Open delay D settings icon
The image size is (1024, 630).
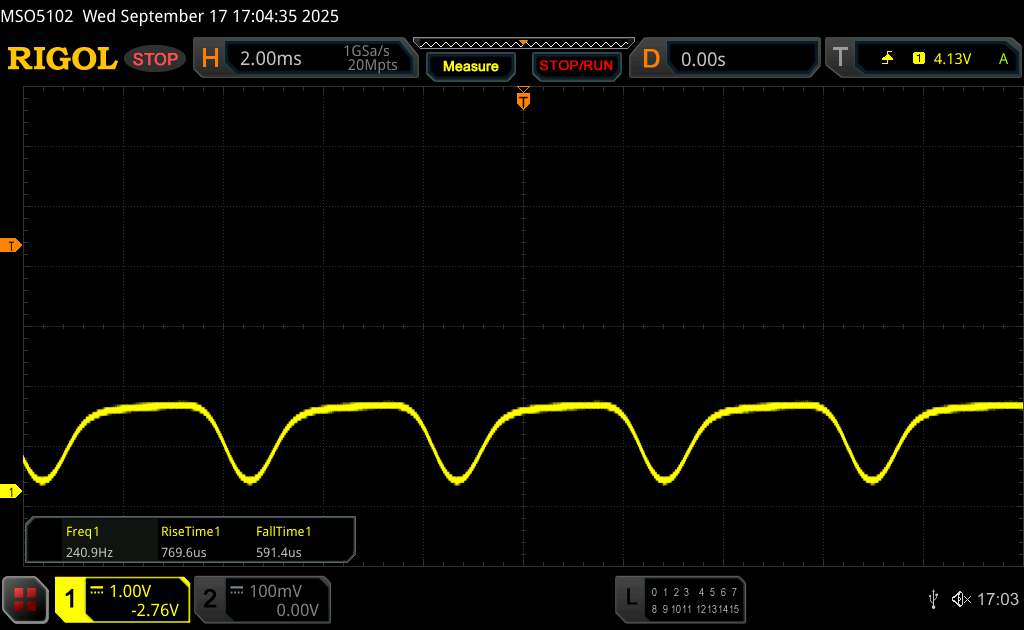(651, 59)
